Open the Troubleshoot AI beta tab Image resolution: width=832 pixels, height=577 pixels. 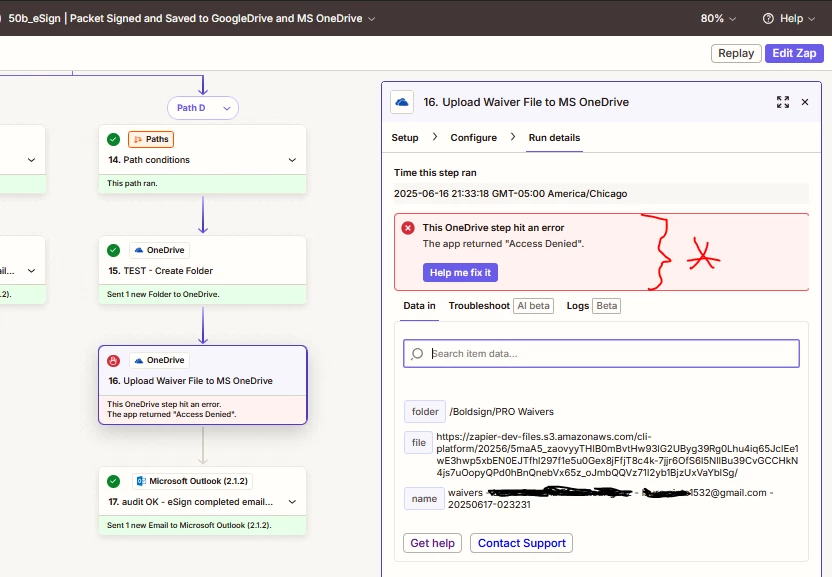[x=501, y=306]
